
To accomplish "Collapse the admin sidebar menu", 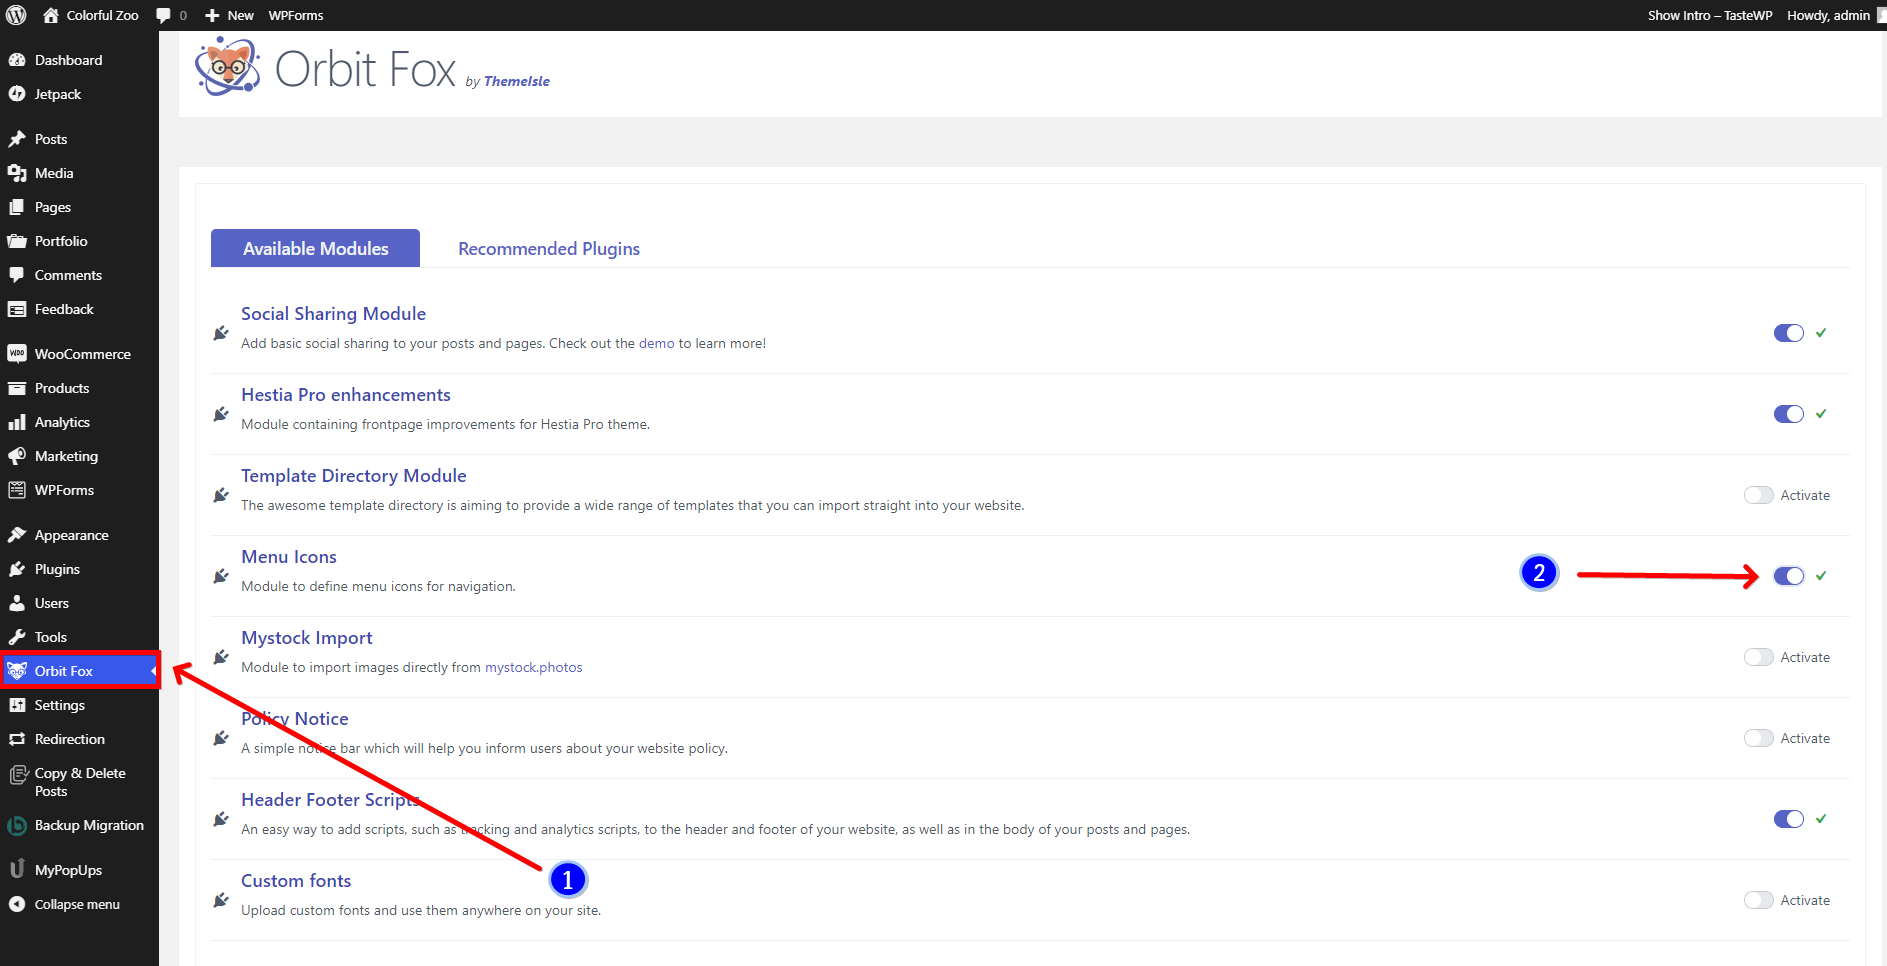I will coord(77,904).
